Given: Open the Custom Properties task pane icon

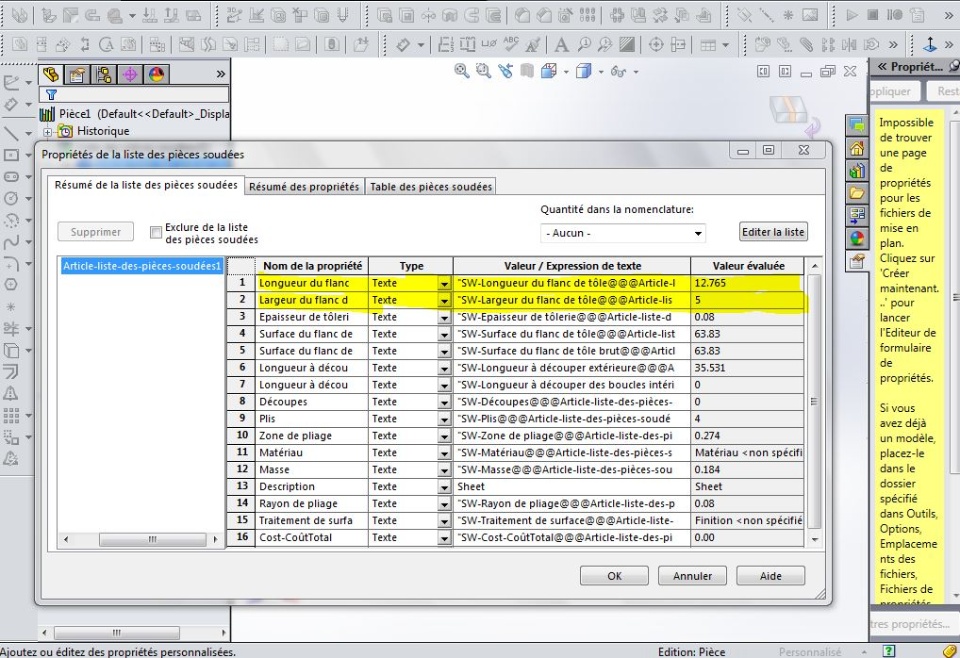Looking at the screenshot, I should [857, 261].
